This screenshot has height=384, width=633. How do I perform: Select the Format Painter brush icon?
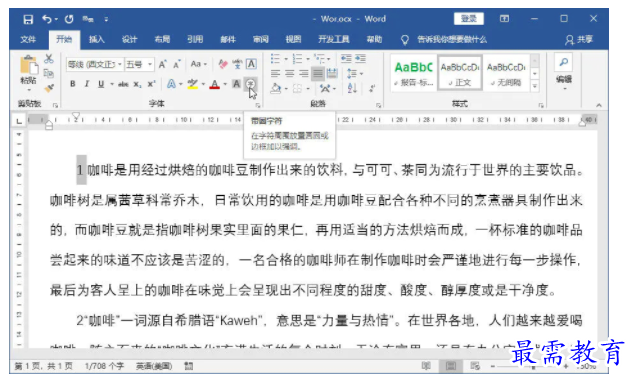(x=49, y=88)
